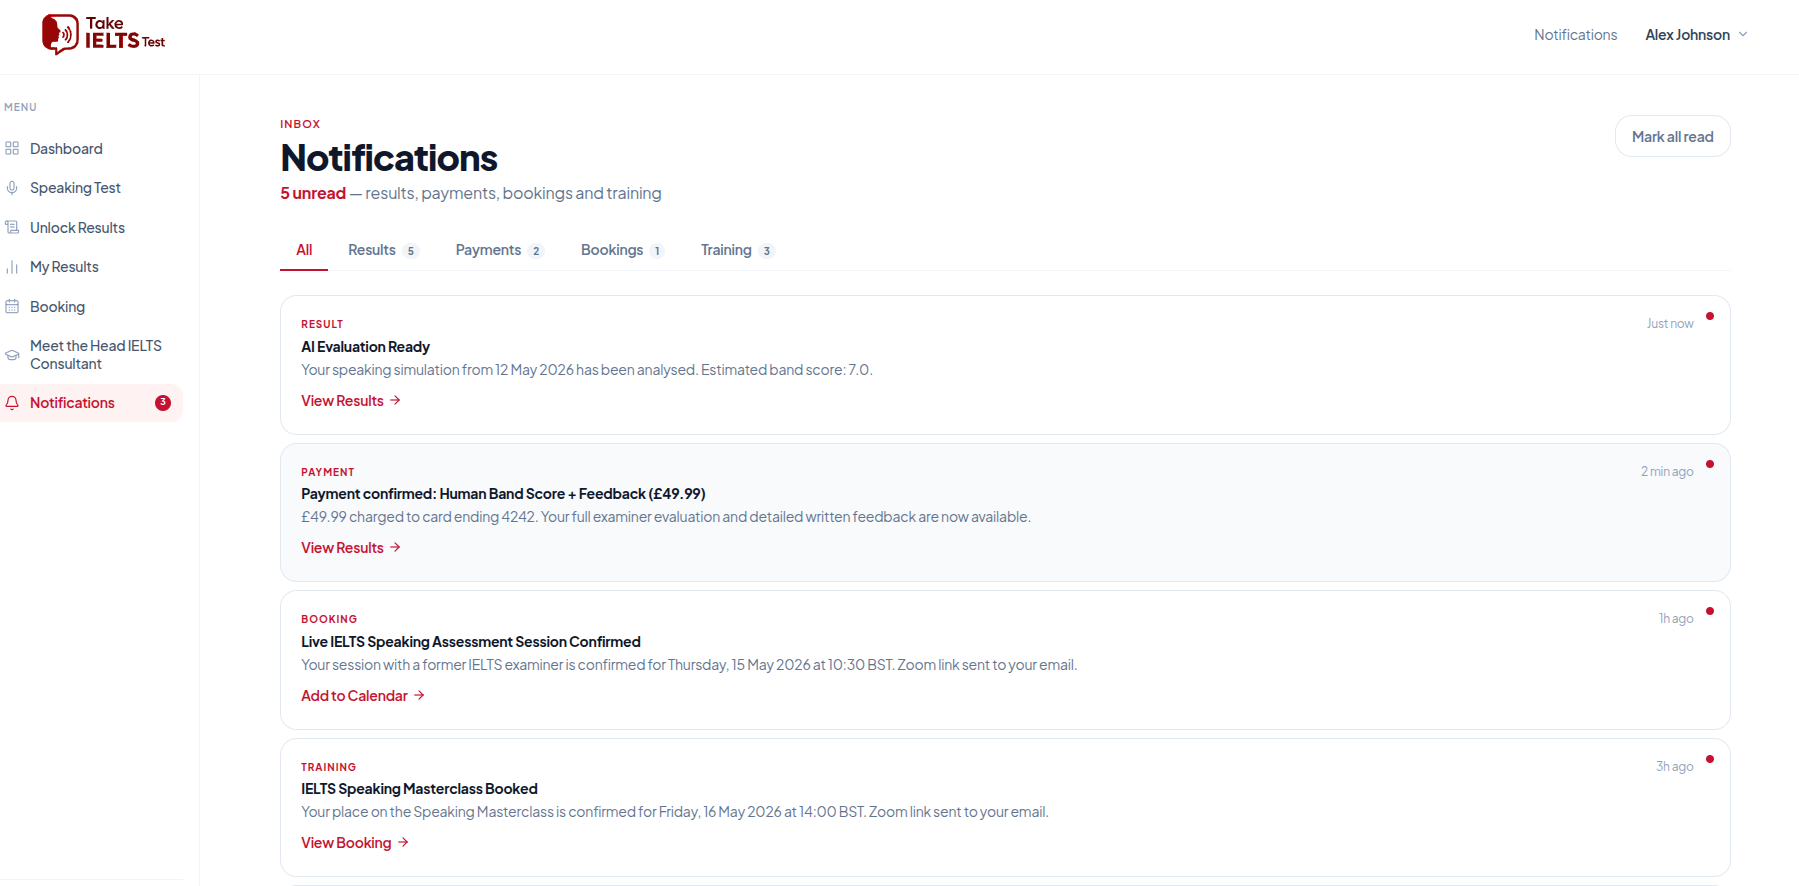Switch to the Payments tab
The height and width of the screenshot is (886, 1799).
point(499,250)
